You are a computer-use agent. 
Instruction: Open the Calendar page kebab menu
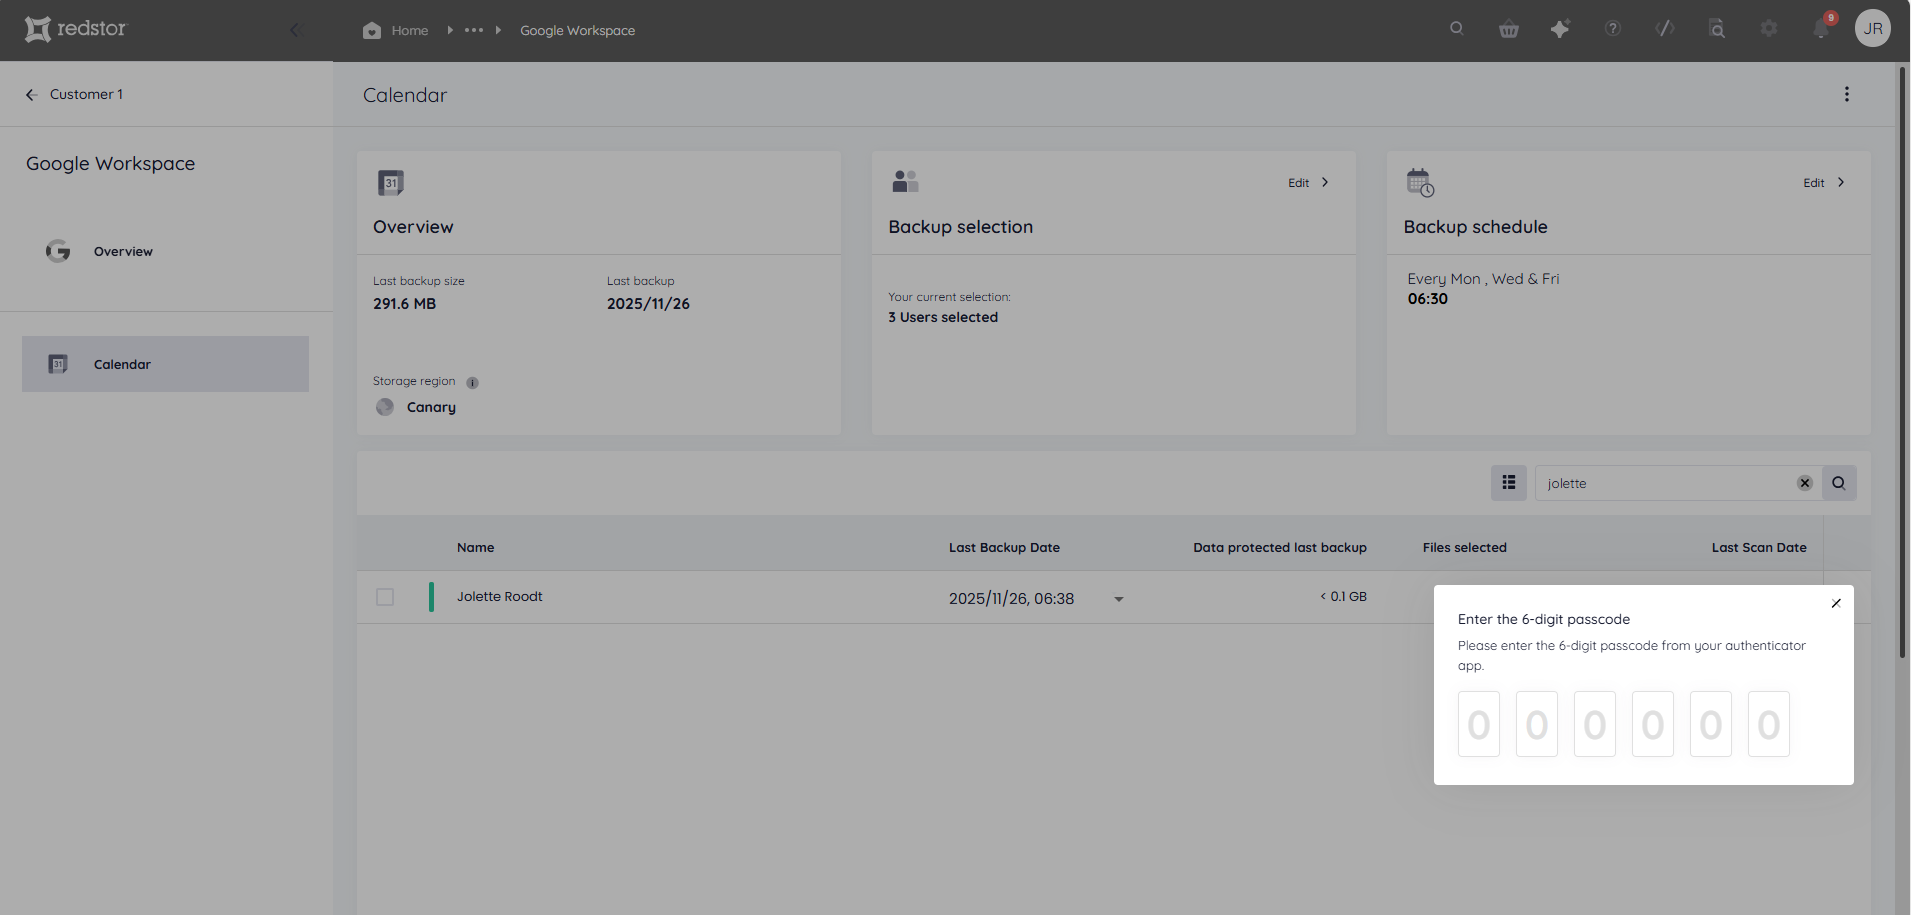coord(1847,94)
